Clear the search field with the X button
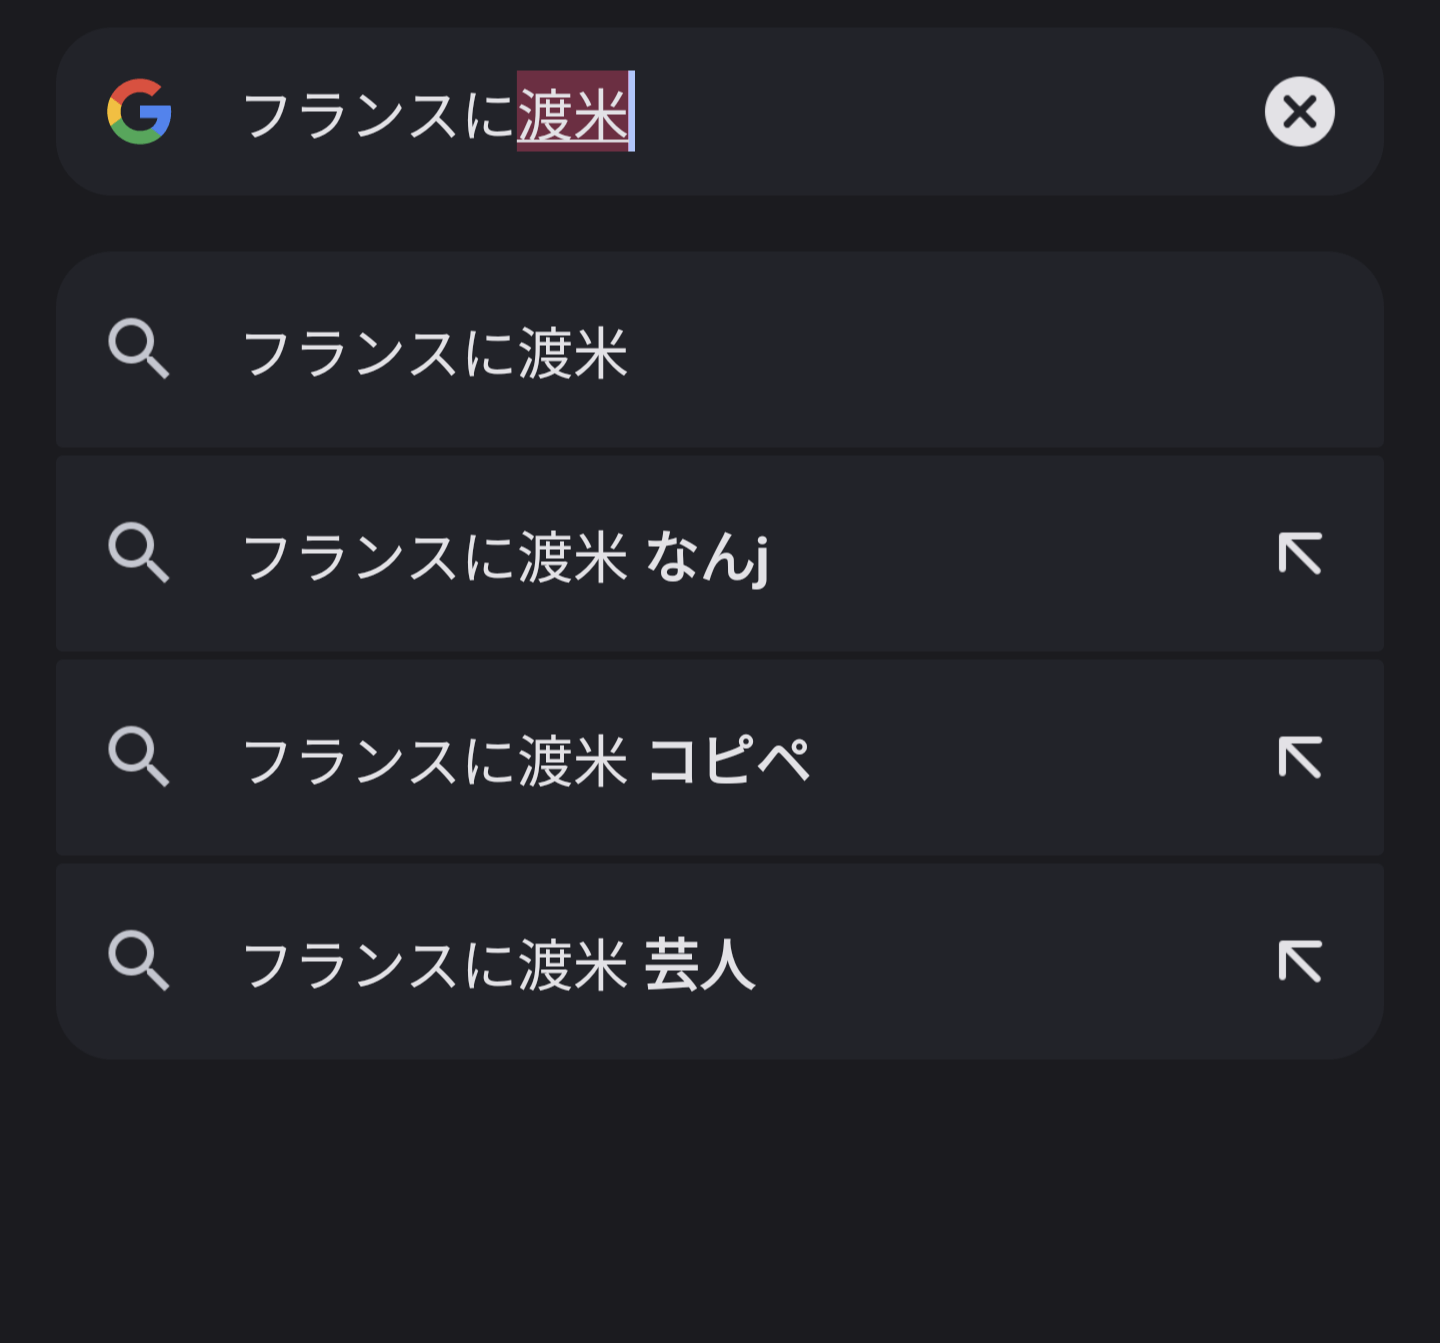 (1299, 112)
